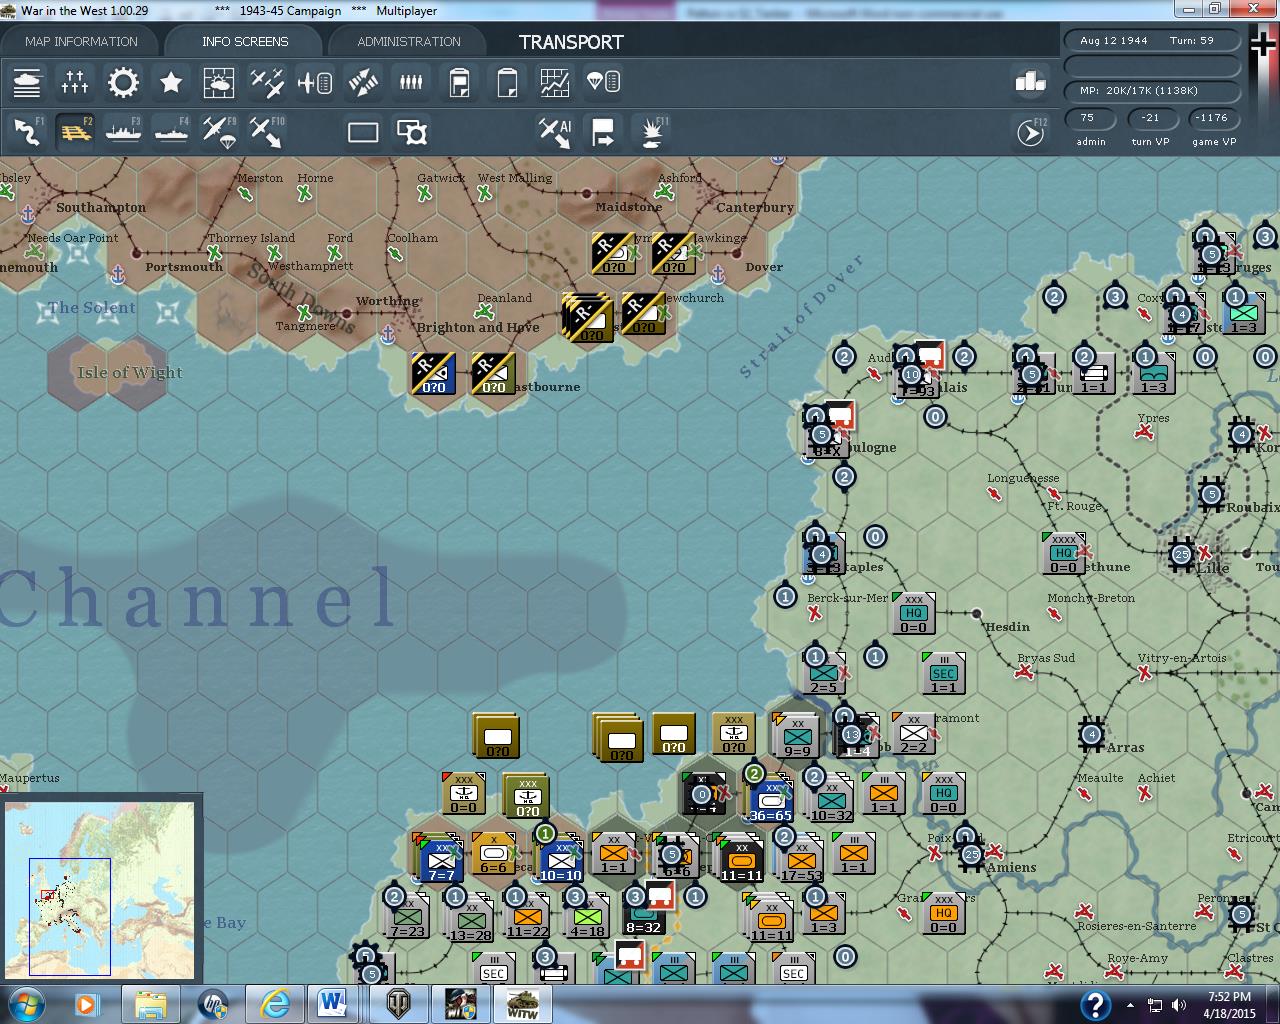The width and height of the screenshot is (1280, 1024).
Task: Click the taskbar volume speaker icon
Action: click(x=1179, y=1005)
